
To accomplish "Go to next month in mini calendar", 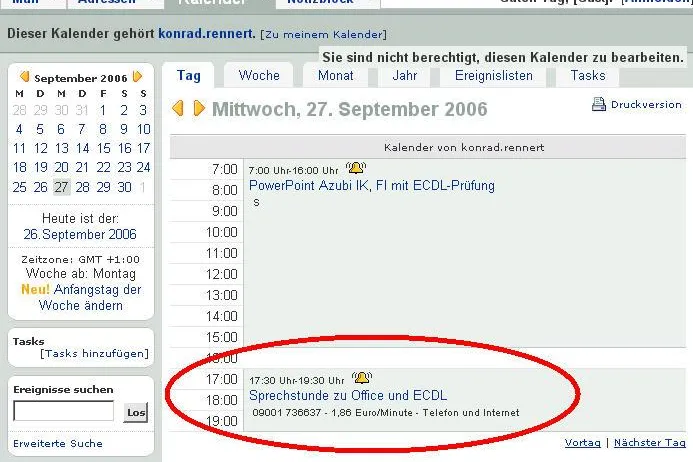I will pyautogui.click(x=137, y=77).
